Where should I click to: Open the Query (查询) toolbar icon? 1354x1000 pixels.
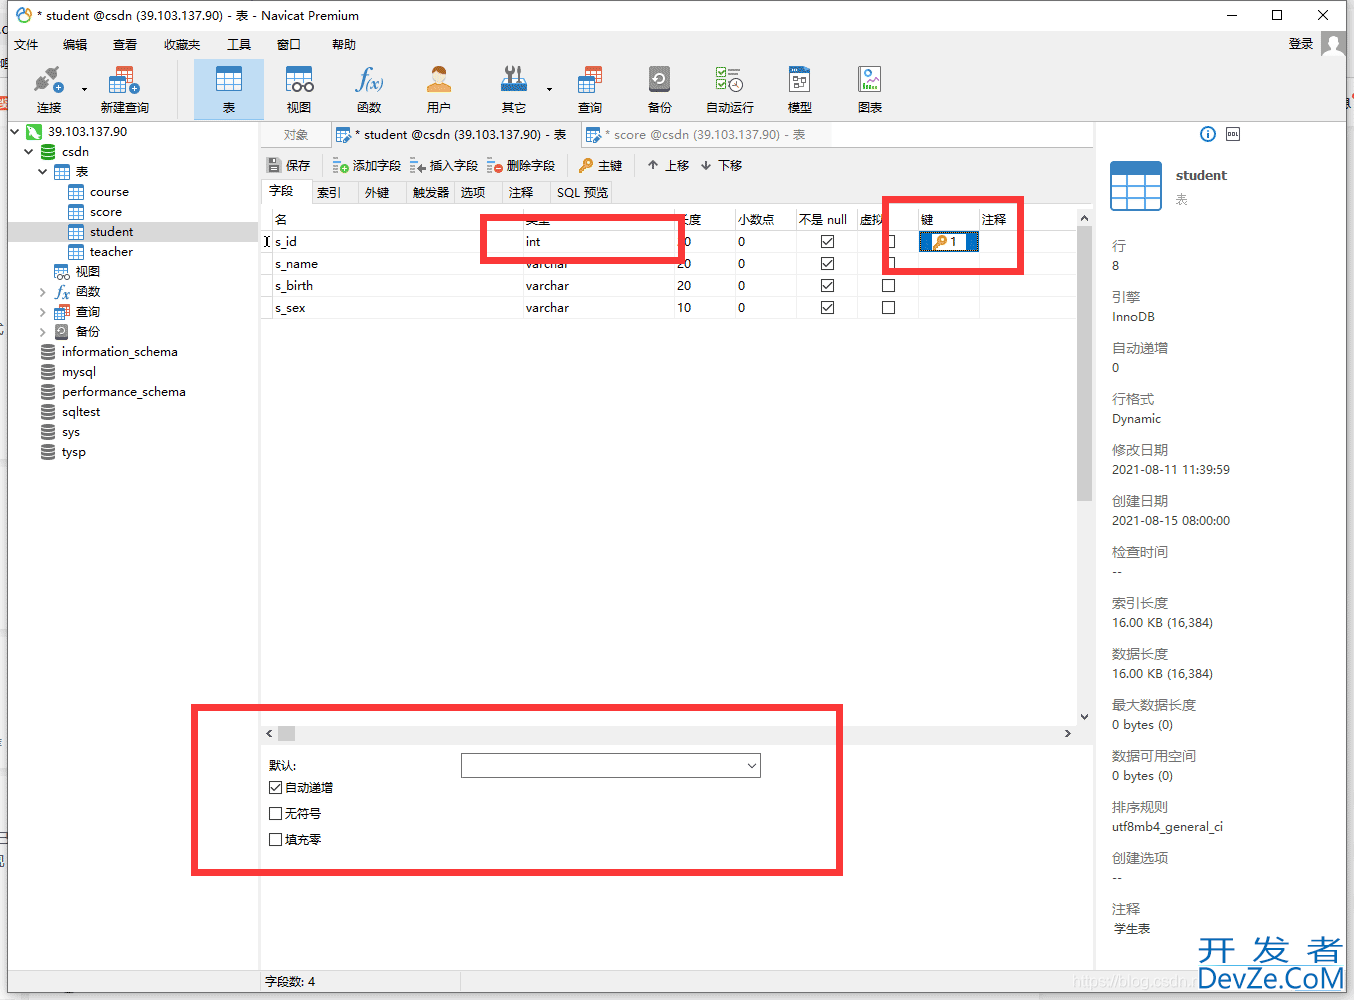[590, 89]
